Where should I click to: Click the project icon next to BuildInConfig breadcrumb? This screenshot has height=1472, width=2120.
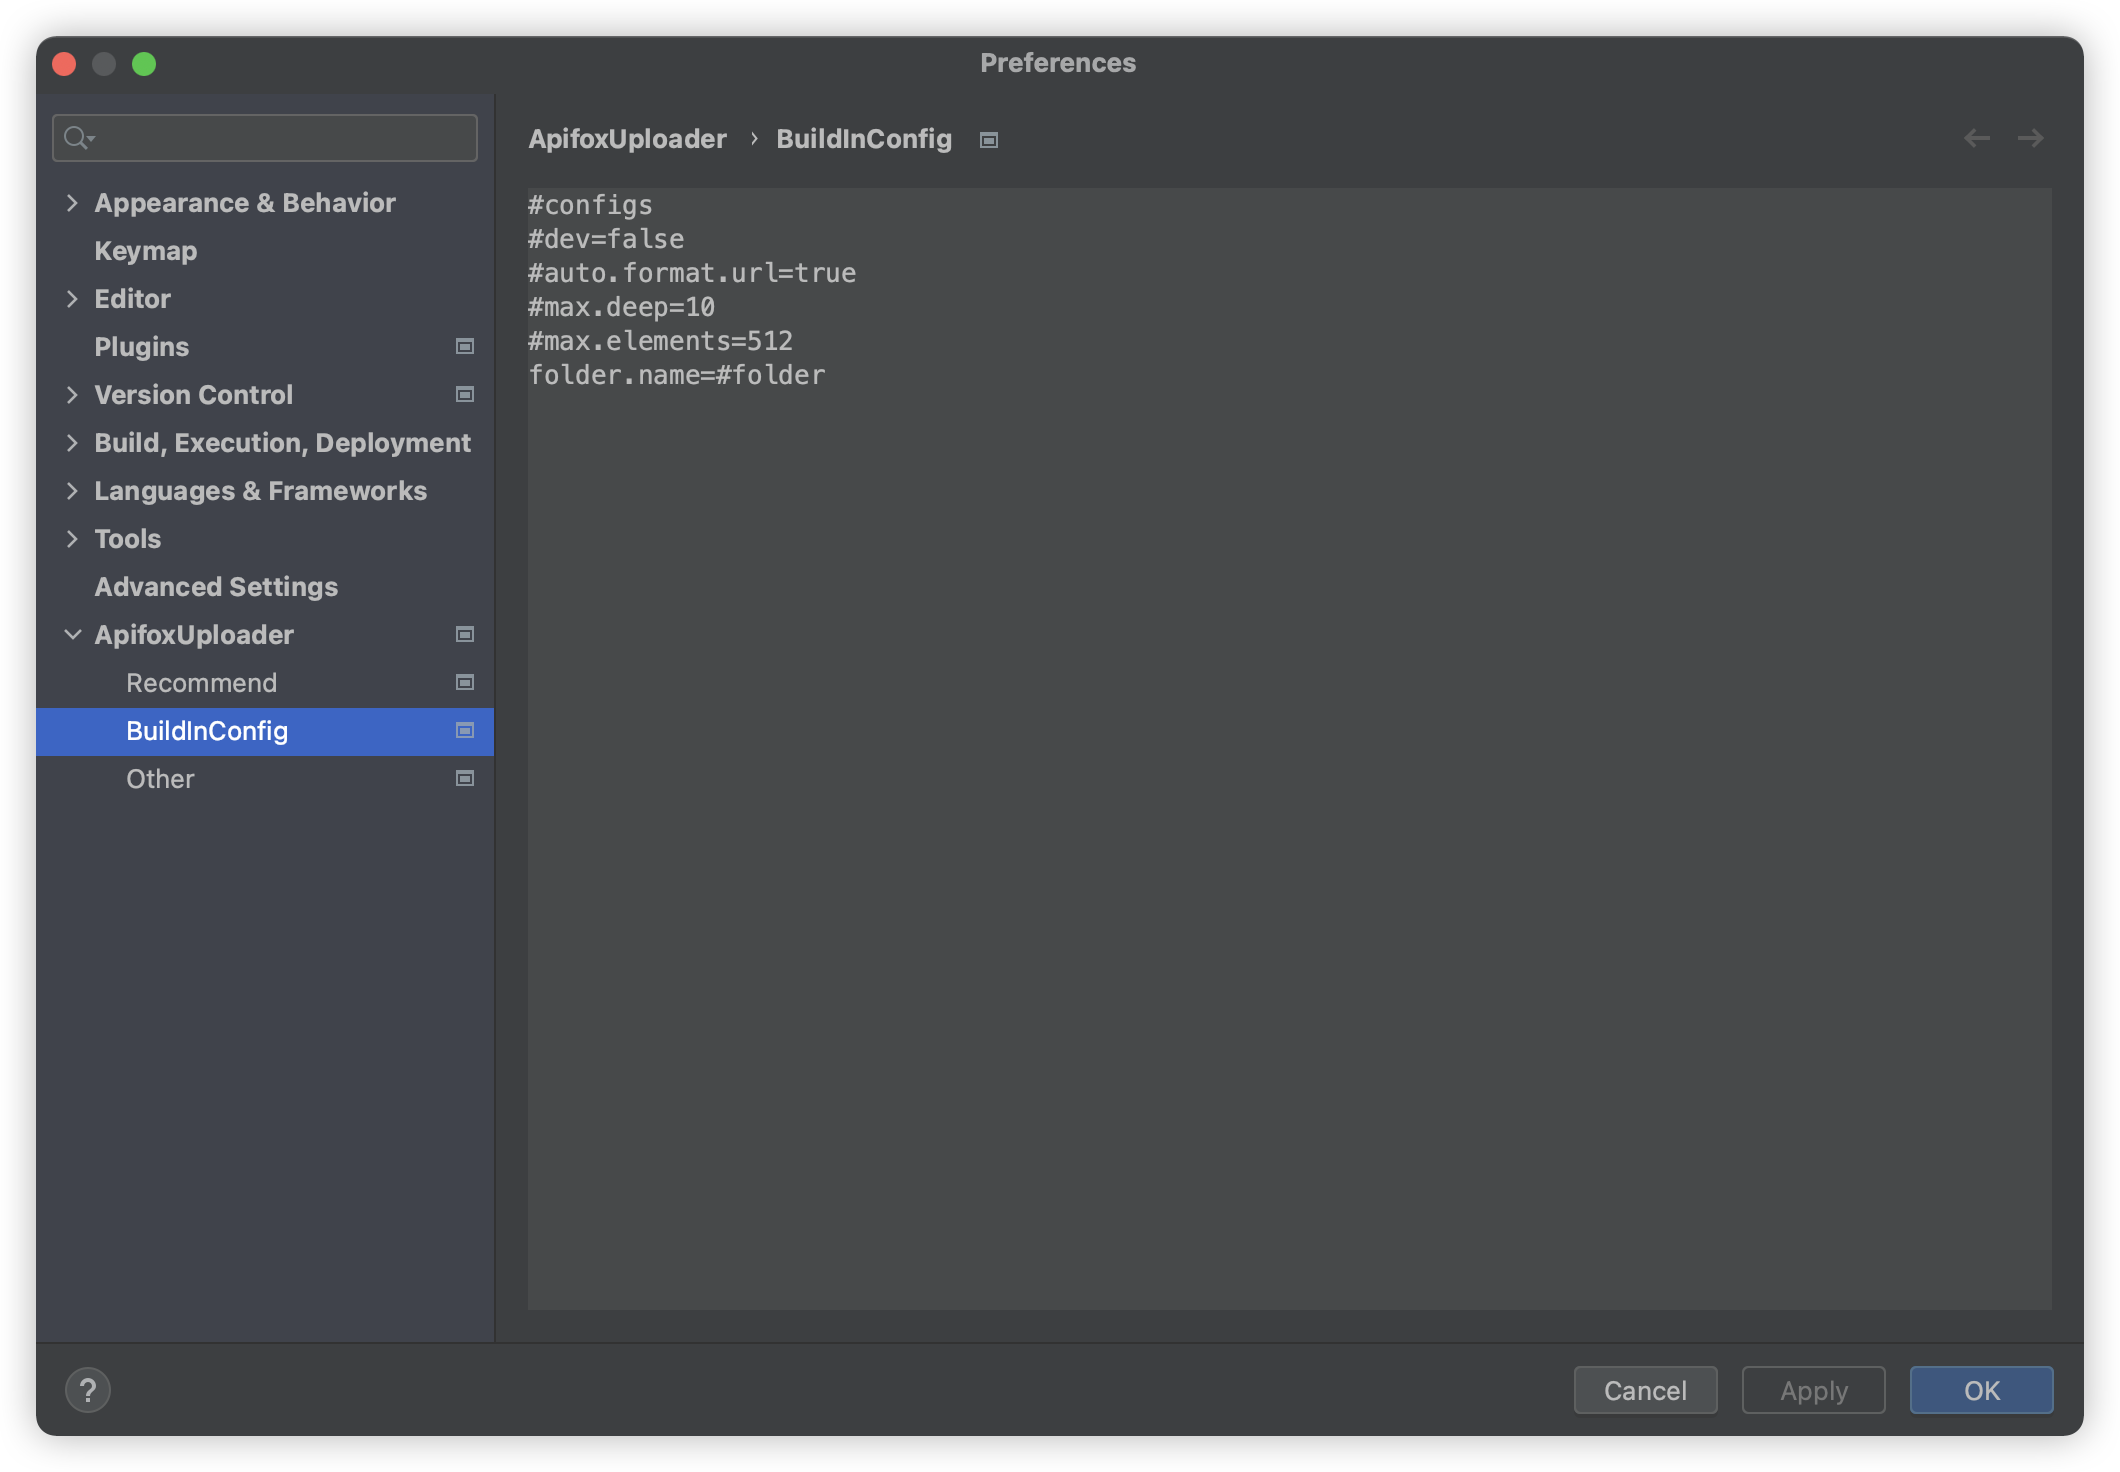tap(989, 140)
